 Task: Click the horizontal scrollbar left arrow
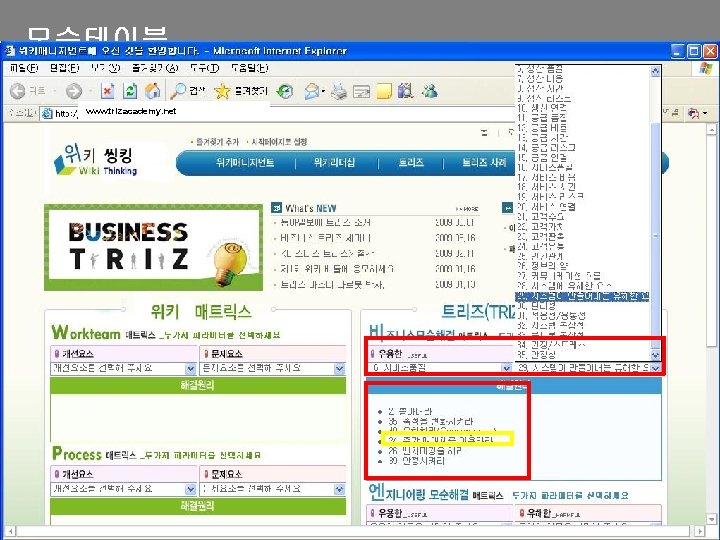pyautogui.click(x=10, y=531)
